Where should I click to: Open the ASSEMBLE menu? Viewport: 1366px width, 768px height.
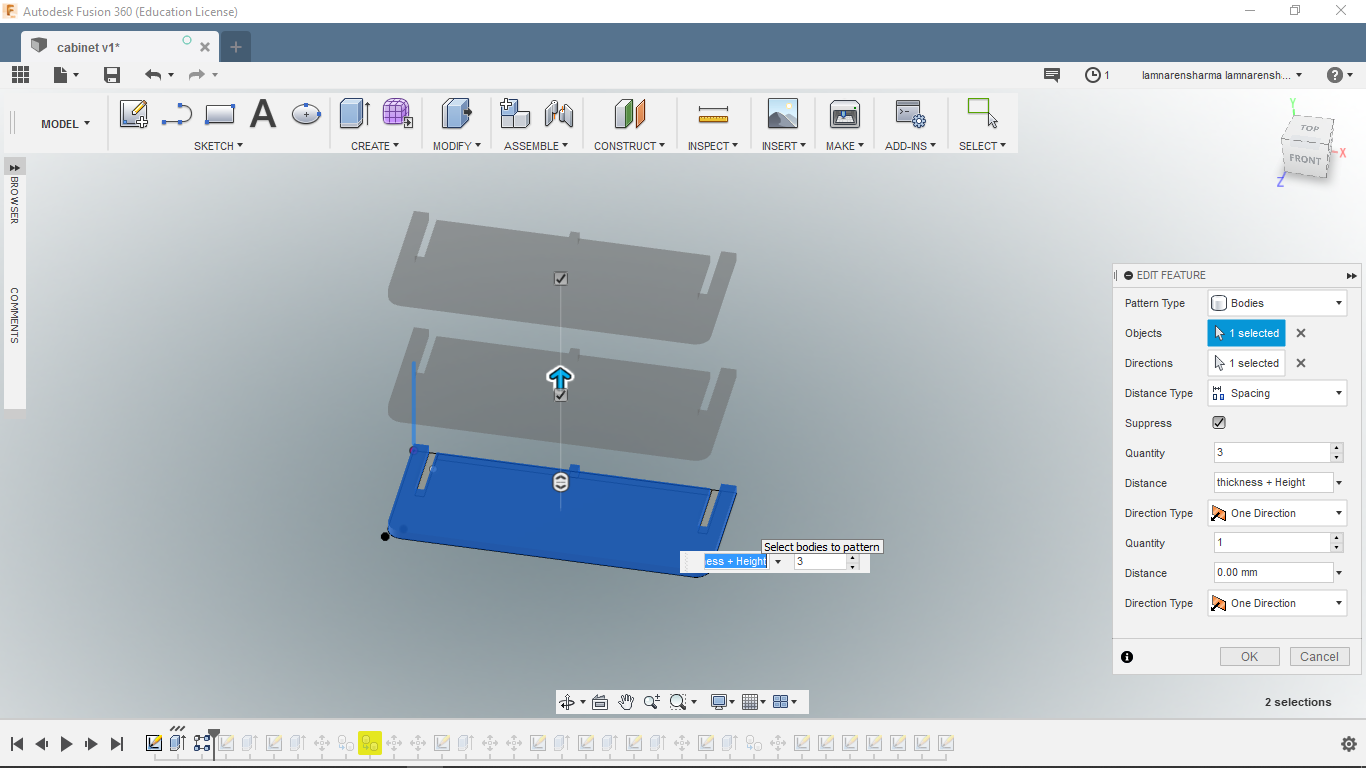536,146
